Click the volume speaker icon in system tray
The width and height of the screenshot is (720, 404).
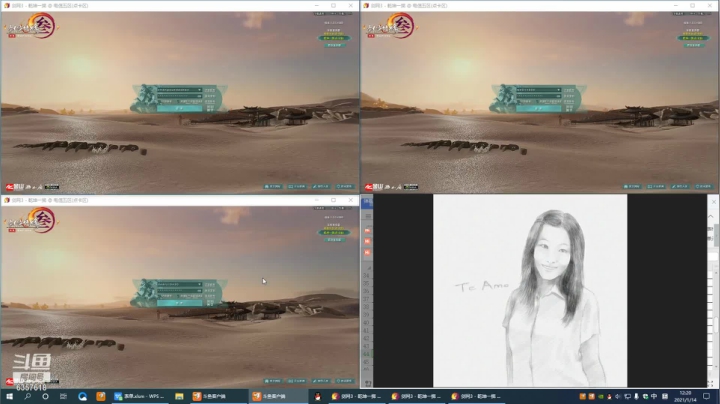click(x=618, y=396)
